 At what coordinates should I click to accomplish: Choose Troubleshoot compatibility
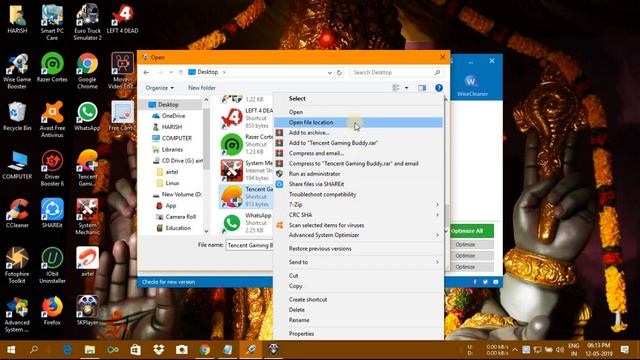pos(358,194)
